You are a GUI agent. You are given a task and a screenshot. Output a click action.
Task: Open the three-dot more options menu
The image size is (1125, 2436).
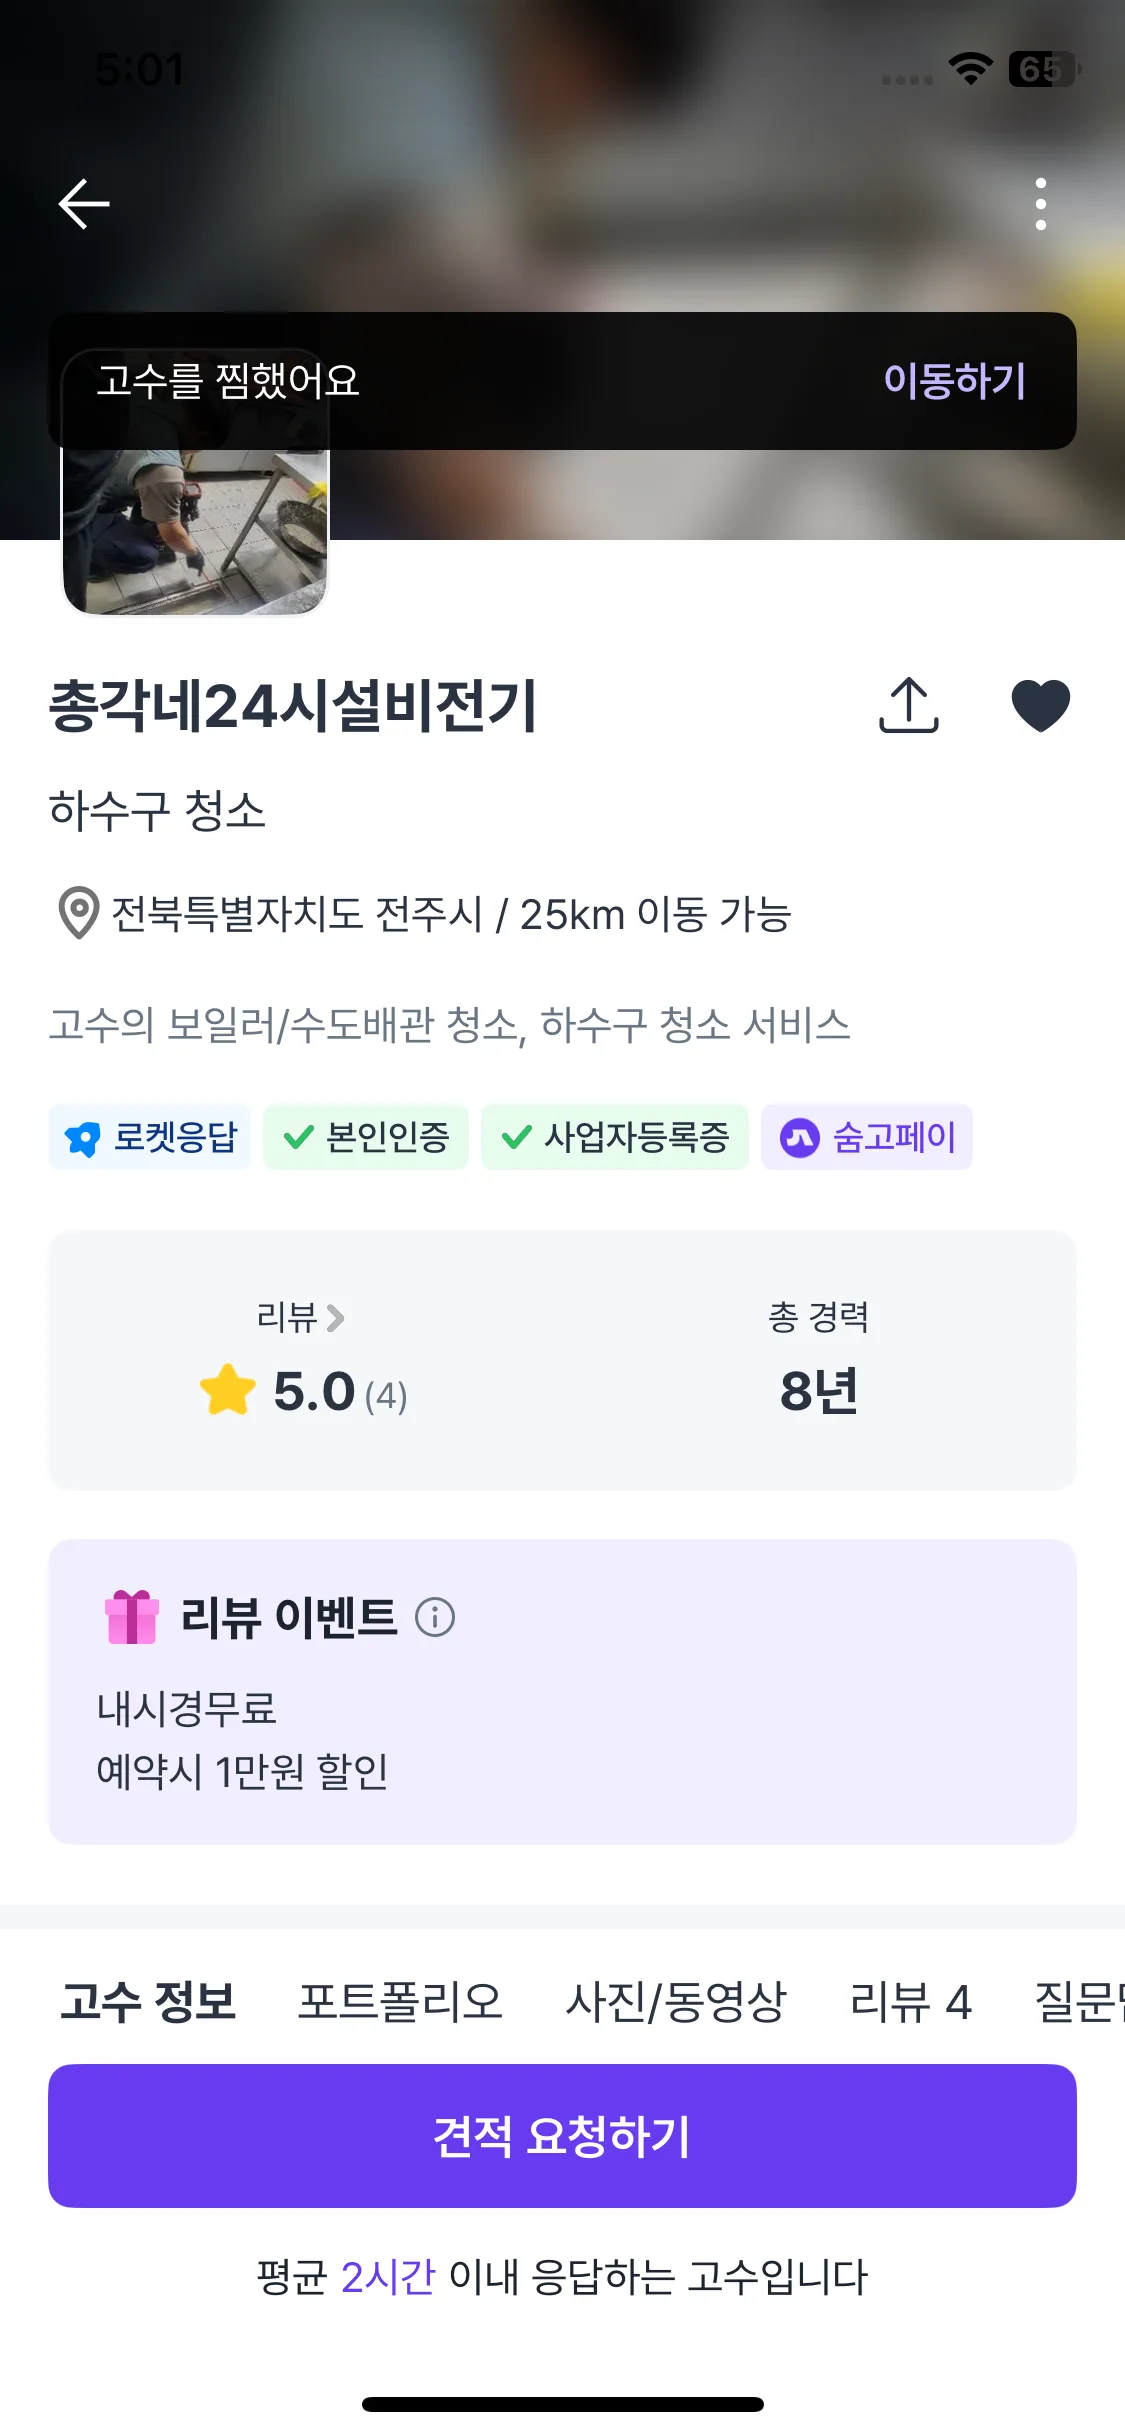tap(1040, 204)
